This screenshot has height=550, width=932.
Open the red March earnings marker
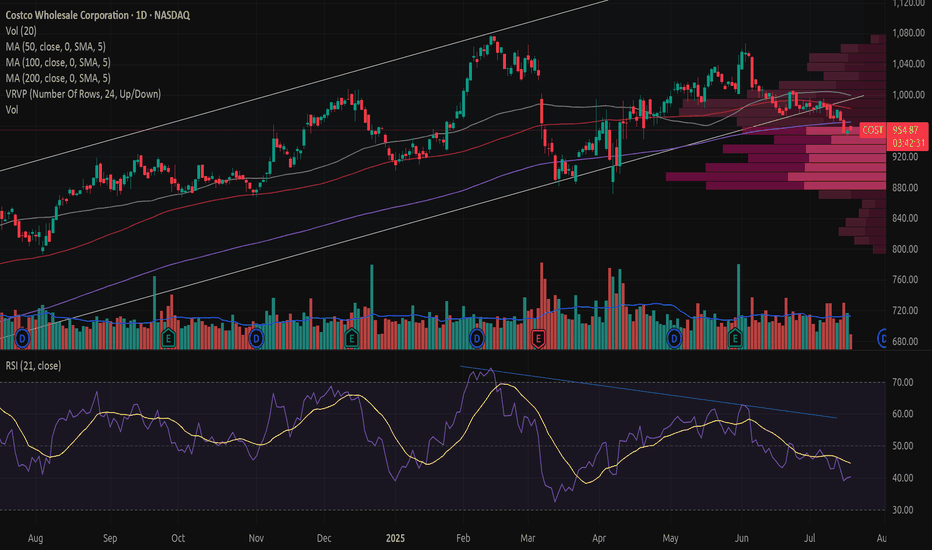[x=539, y=338]
